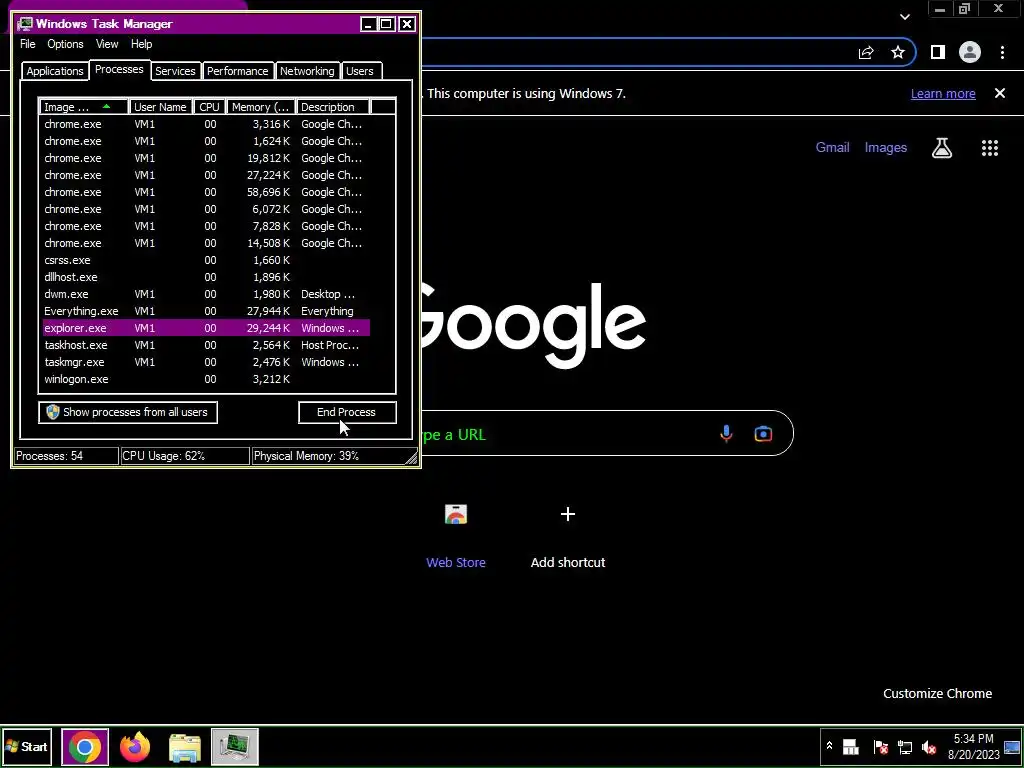Viewport: 1024px width, 768px height.
Task: Select chrome.exe using 58,696 K memory
Action: 206,192
